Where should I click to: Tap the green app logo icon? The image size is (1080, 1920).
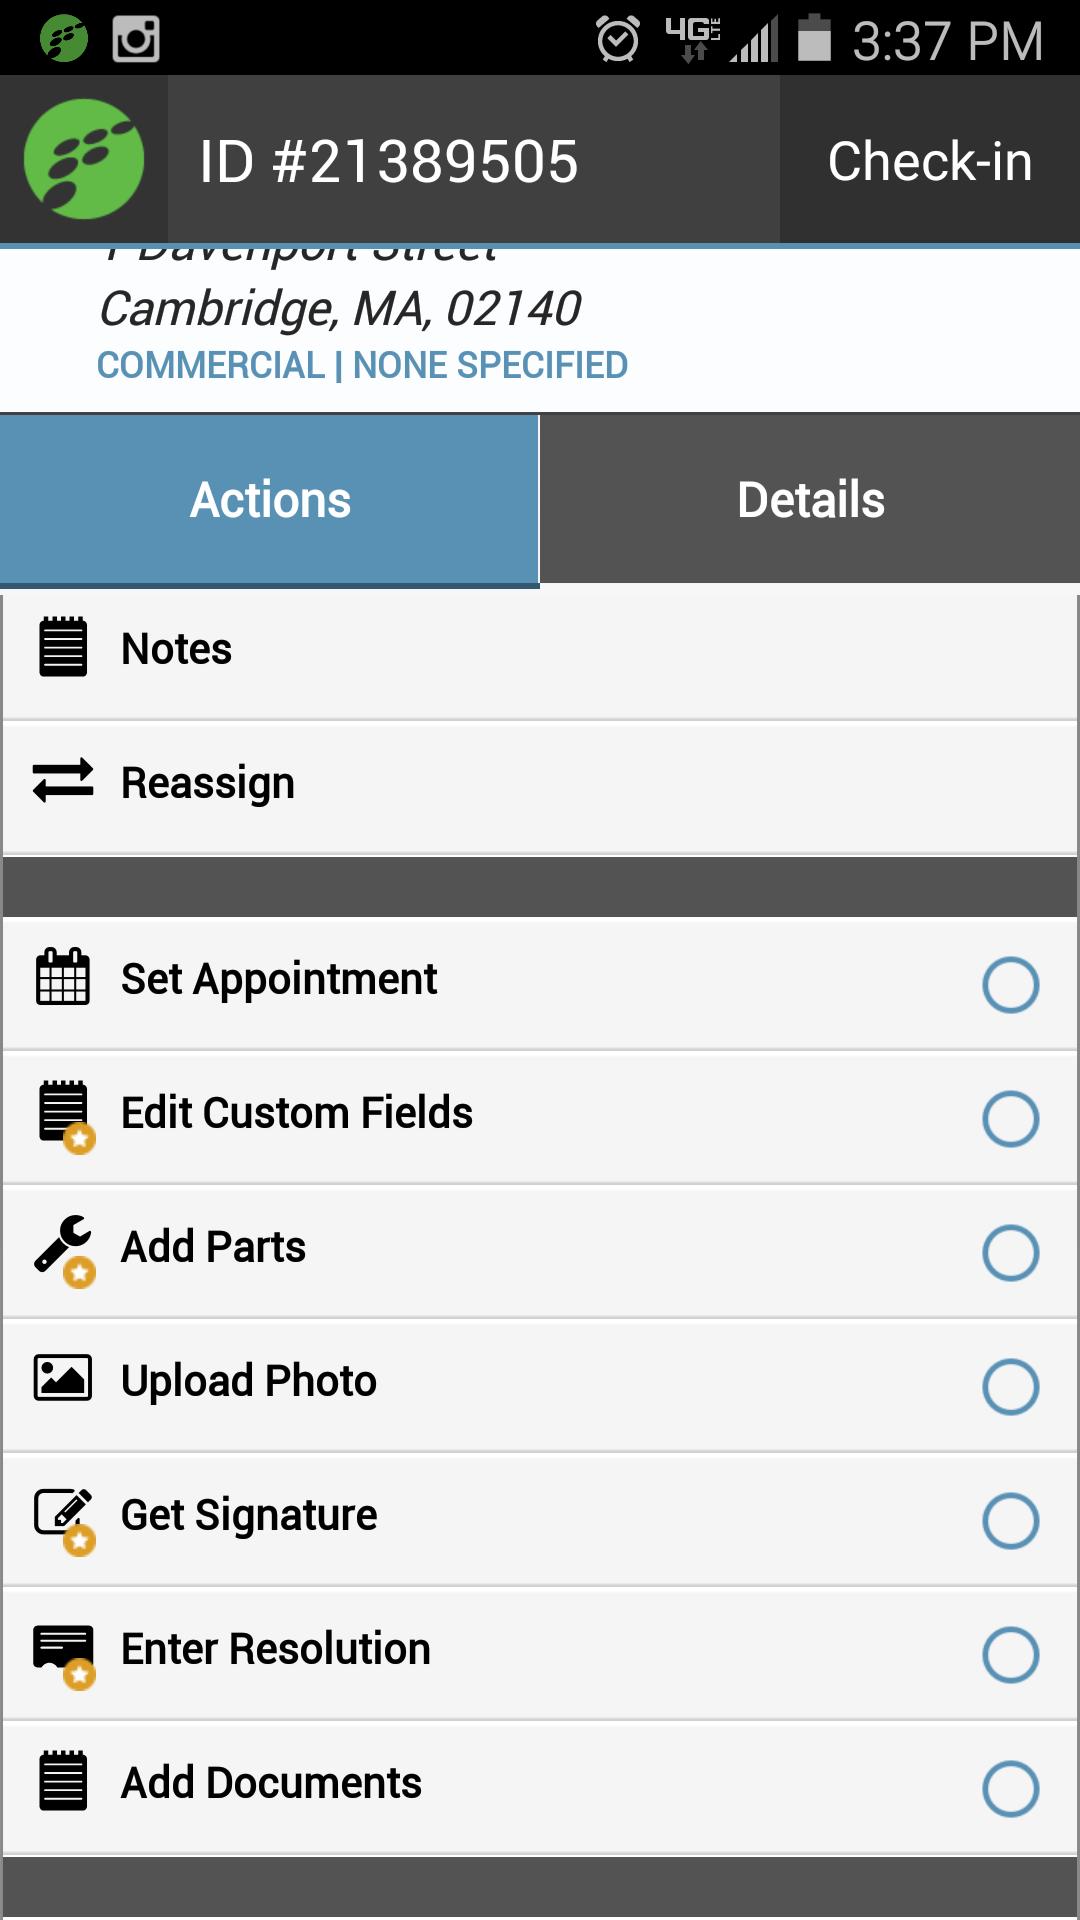click(x=84, y=160)
